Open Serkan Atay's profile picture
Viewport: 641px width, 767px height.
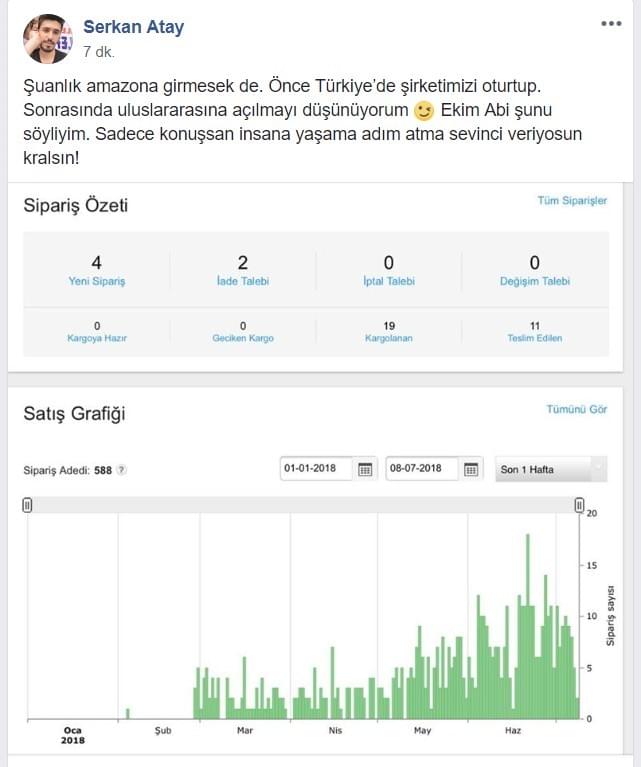(47, 39)
